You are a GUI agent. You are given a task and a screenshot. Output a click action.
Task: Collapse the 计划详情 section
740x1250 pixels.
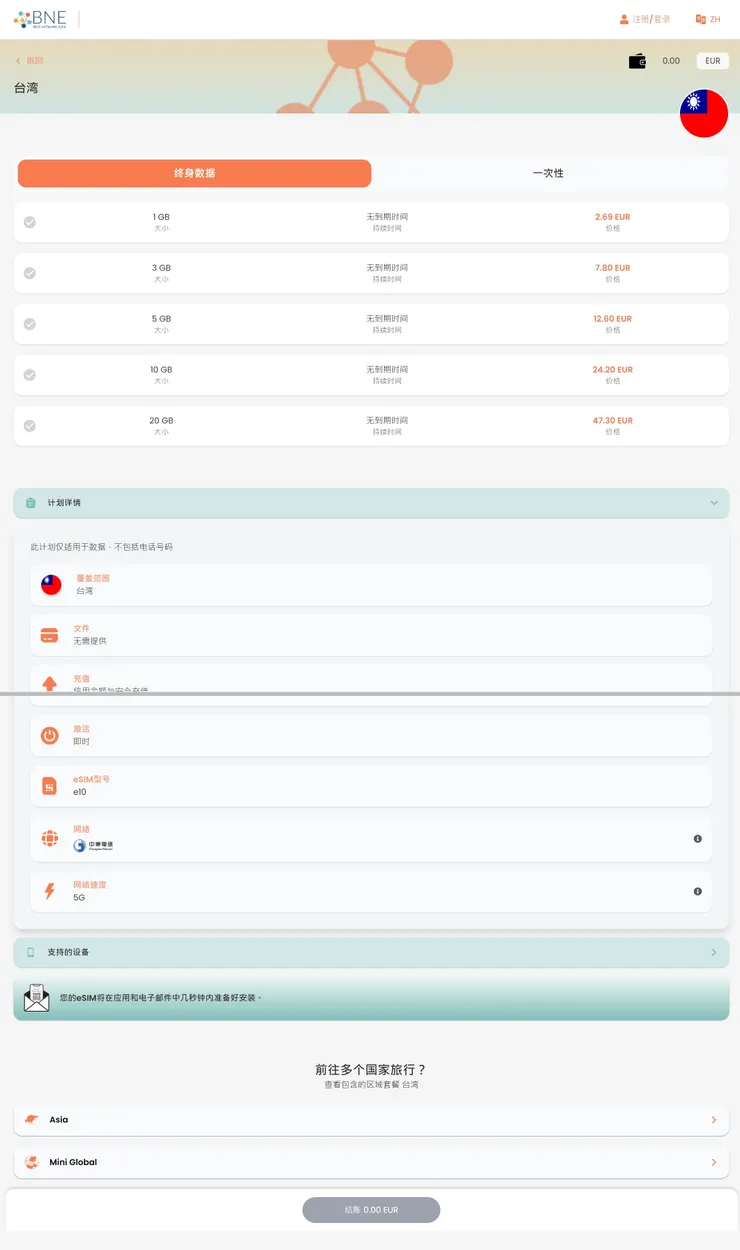click(714, 503)
